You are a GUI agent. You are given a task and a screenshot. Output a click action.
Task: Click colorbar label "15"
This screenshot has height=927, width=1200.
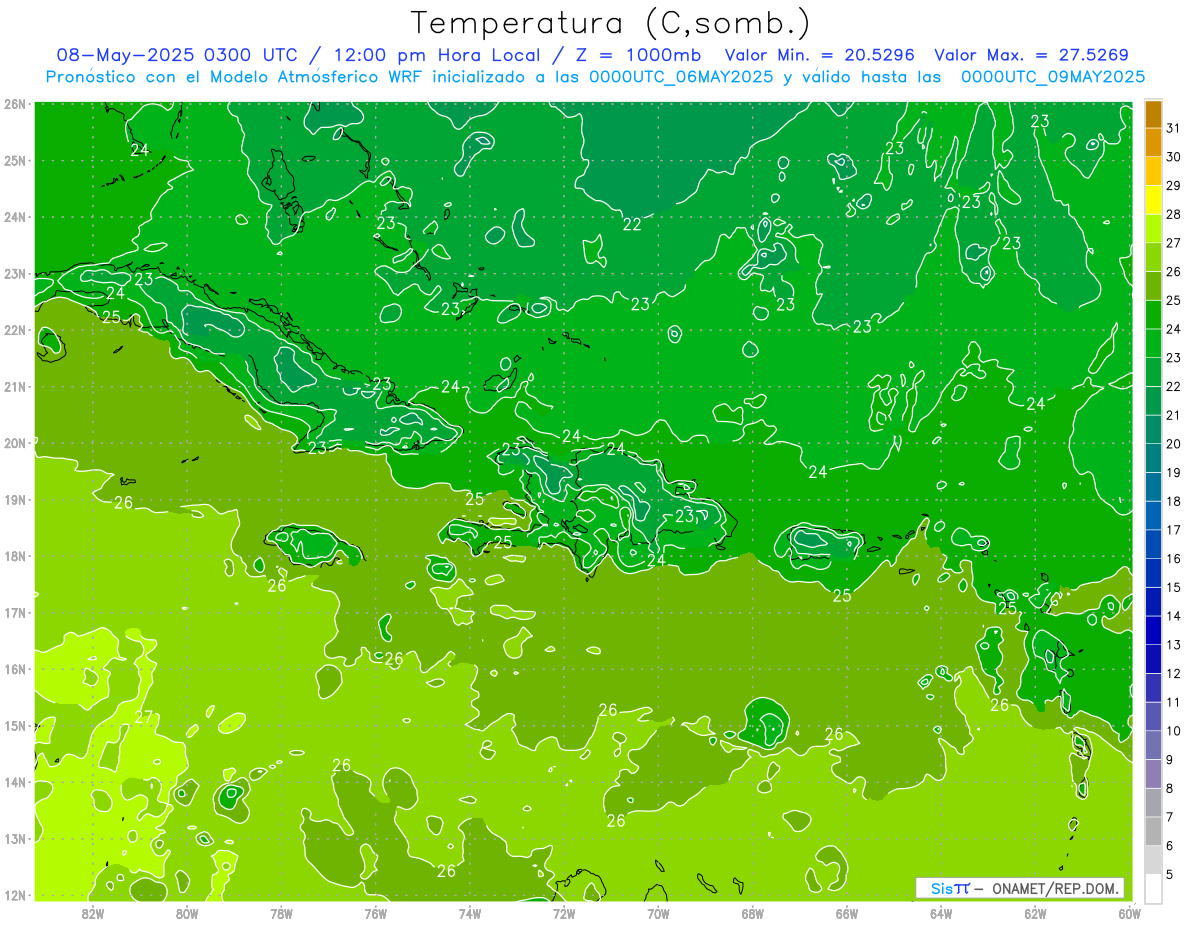[1172, 587]
